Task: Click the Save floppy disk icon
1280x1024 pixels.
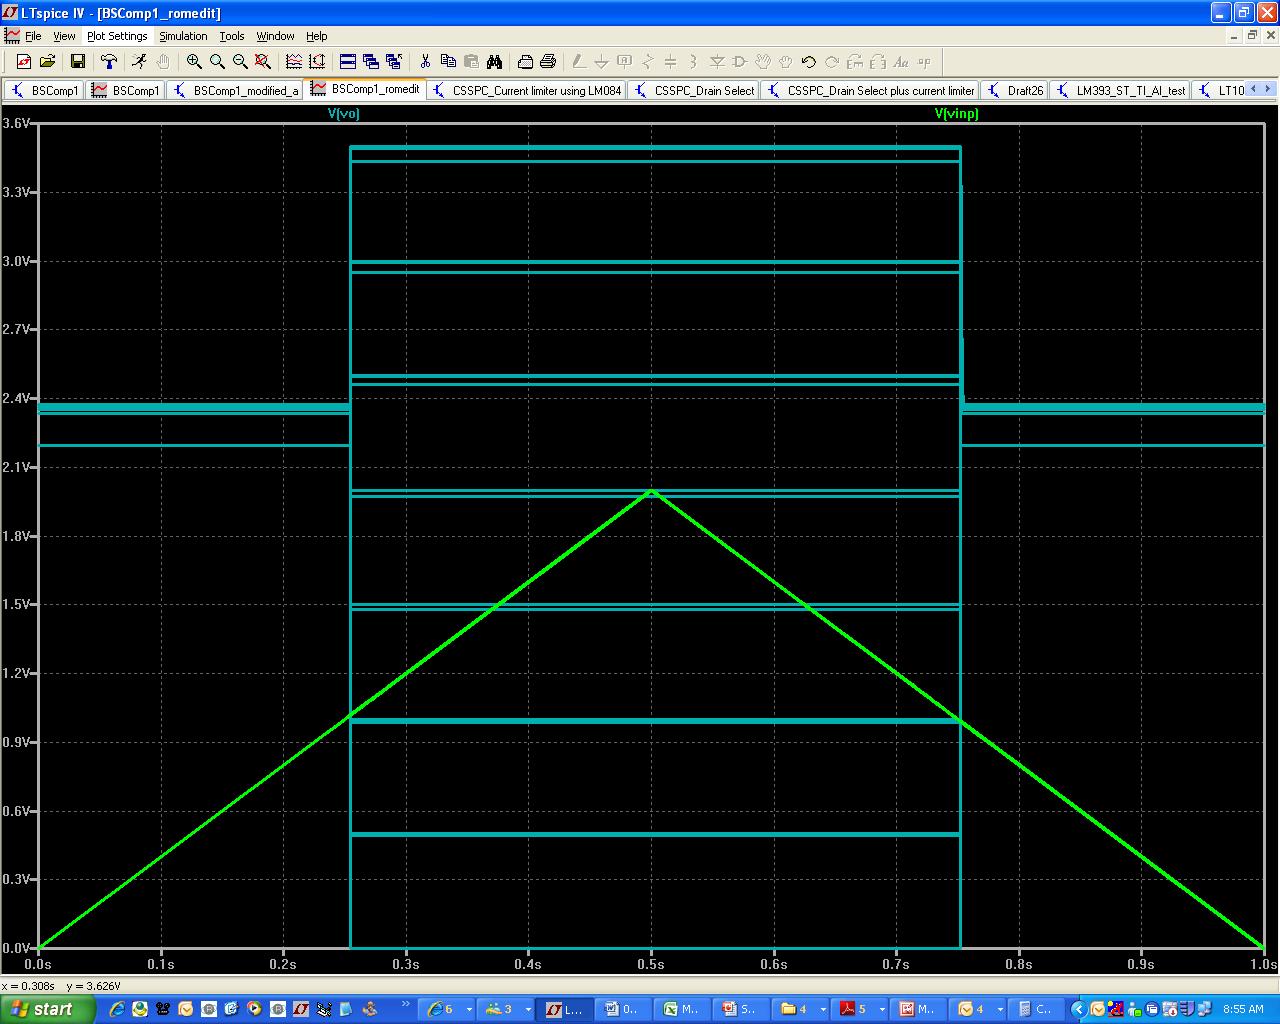Action: (77, 62)
